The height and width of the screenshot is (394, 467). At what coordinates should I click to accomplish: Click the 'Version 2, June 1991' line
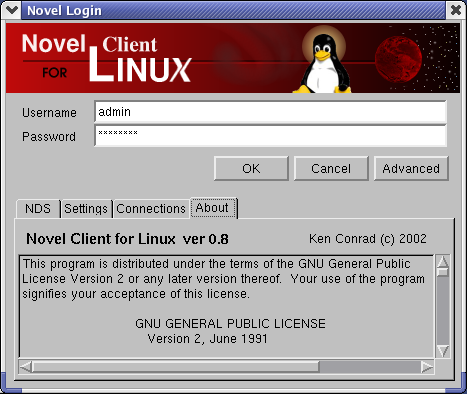207,339
